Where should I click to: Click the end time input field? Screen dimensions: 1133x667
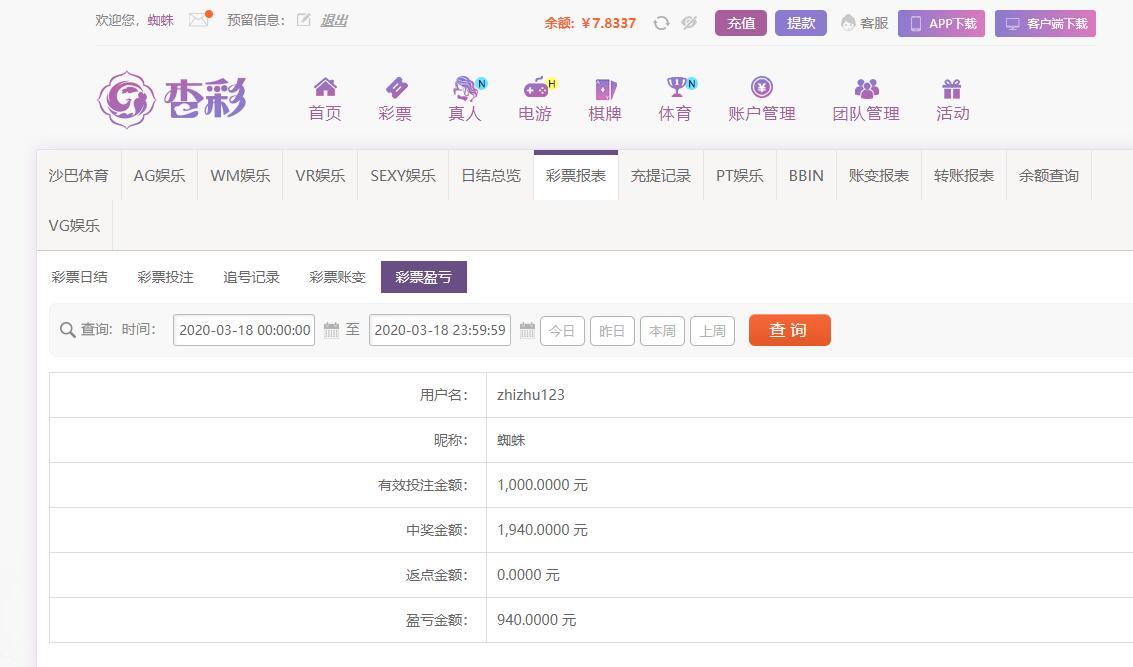[440, 330]
